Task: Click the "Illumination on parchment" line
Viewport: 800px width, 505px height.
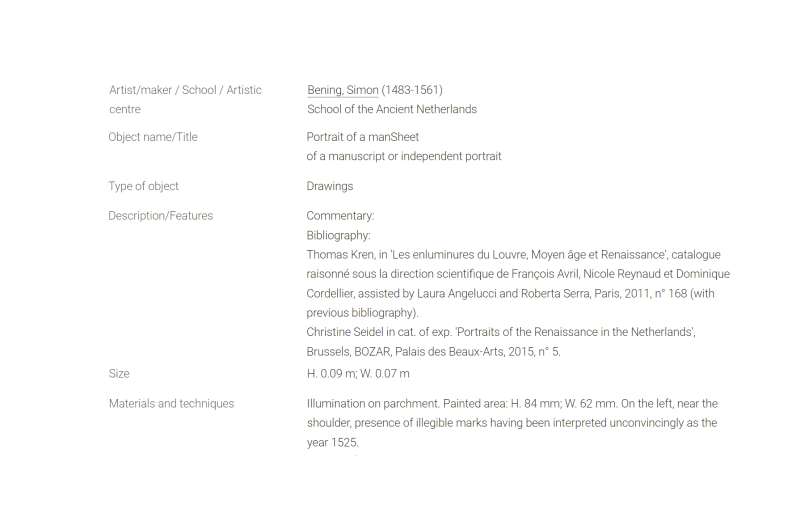Action: pyautogui.click(x=512, y=404)
